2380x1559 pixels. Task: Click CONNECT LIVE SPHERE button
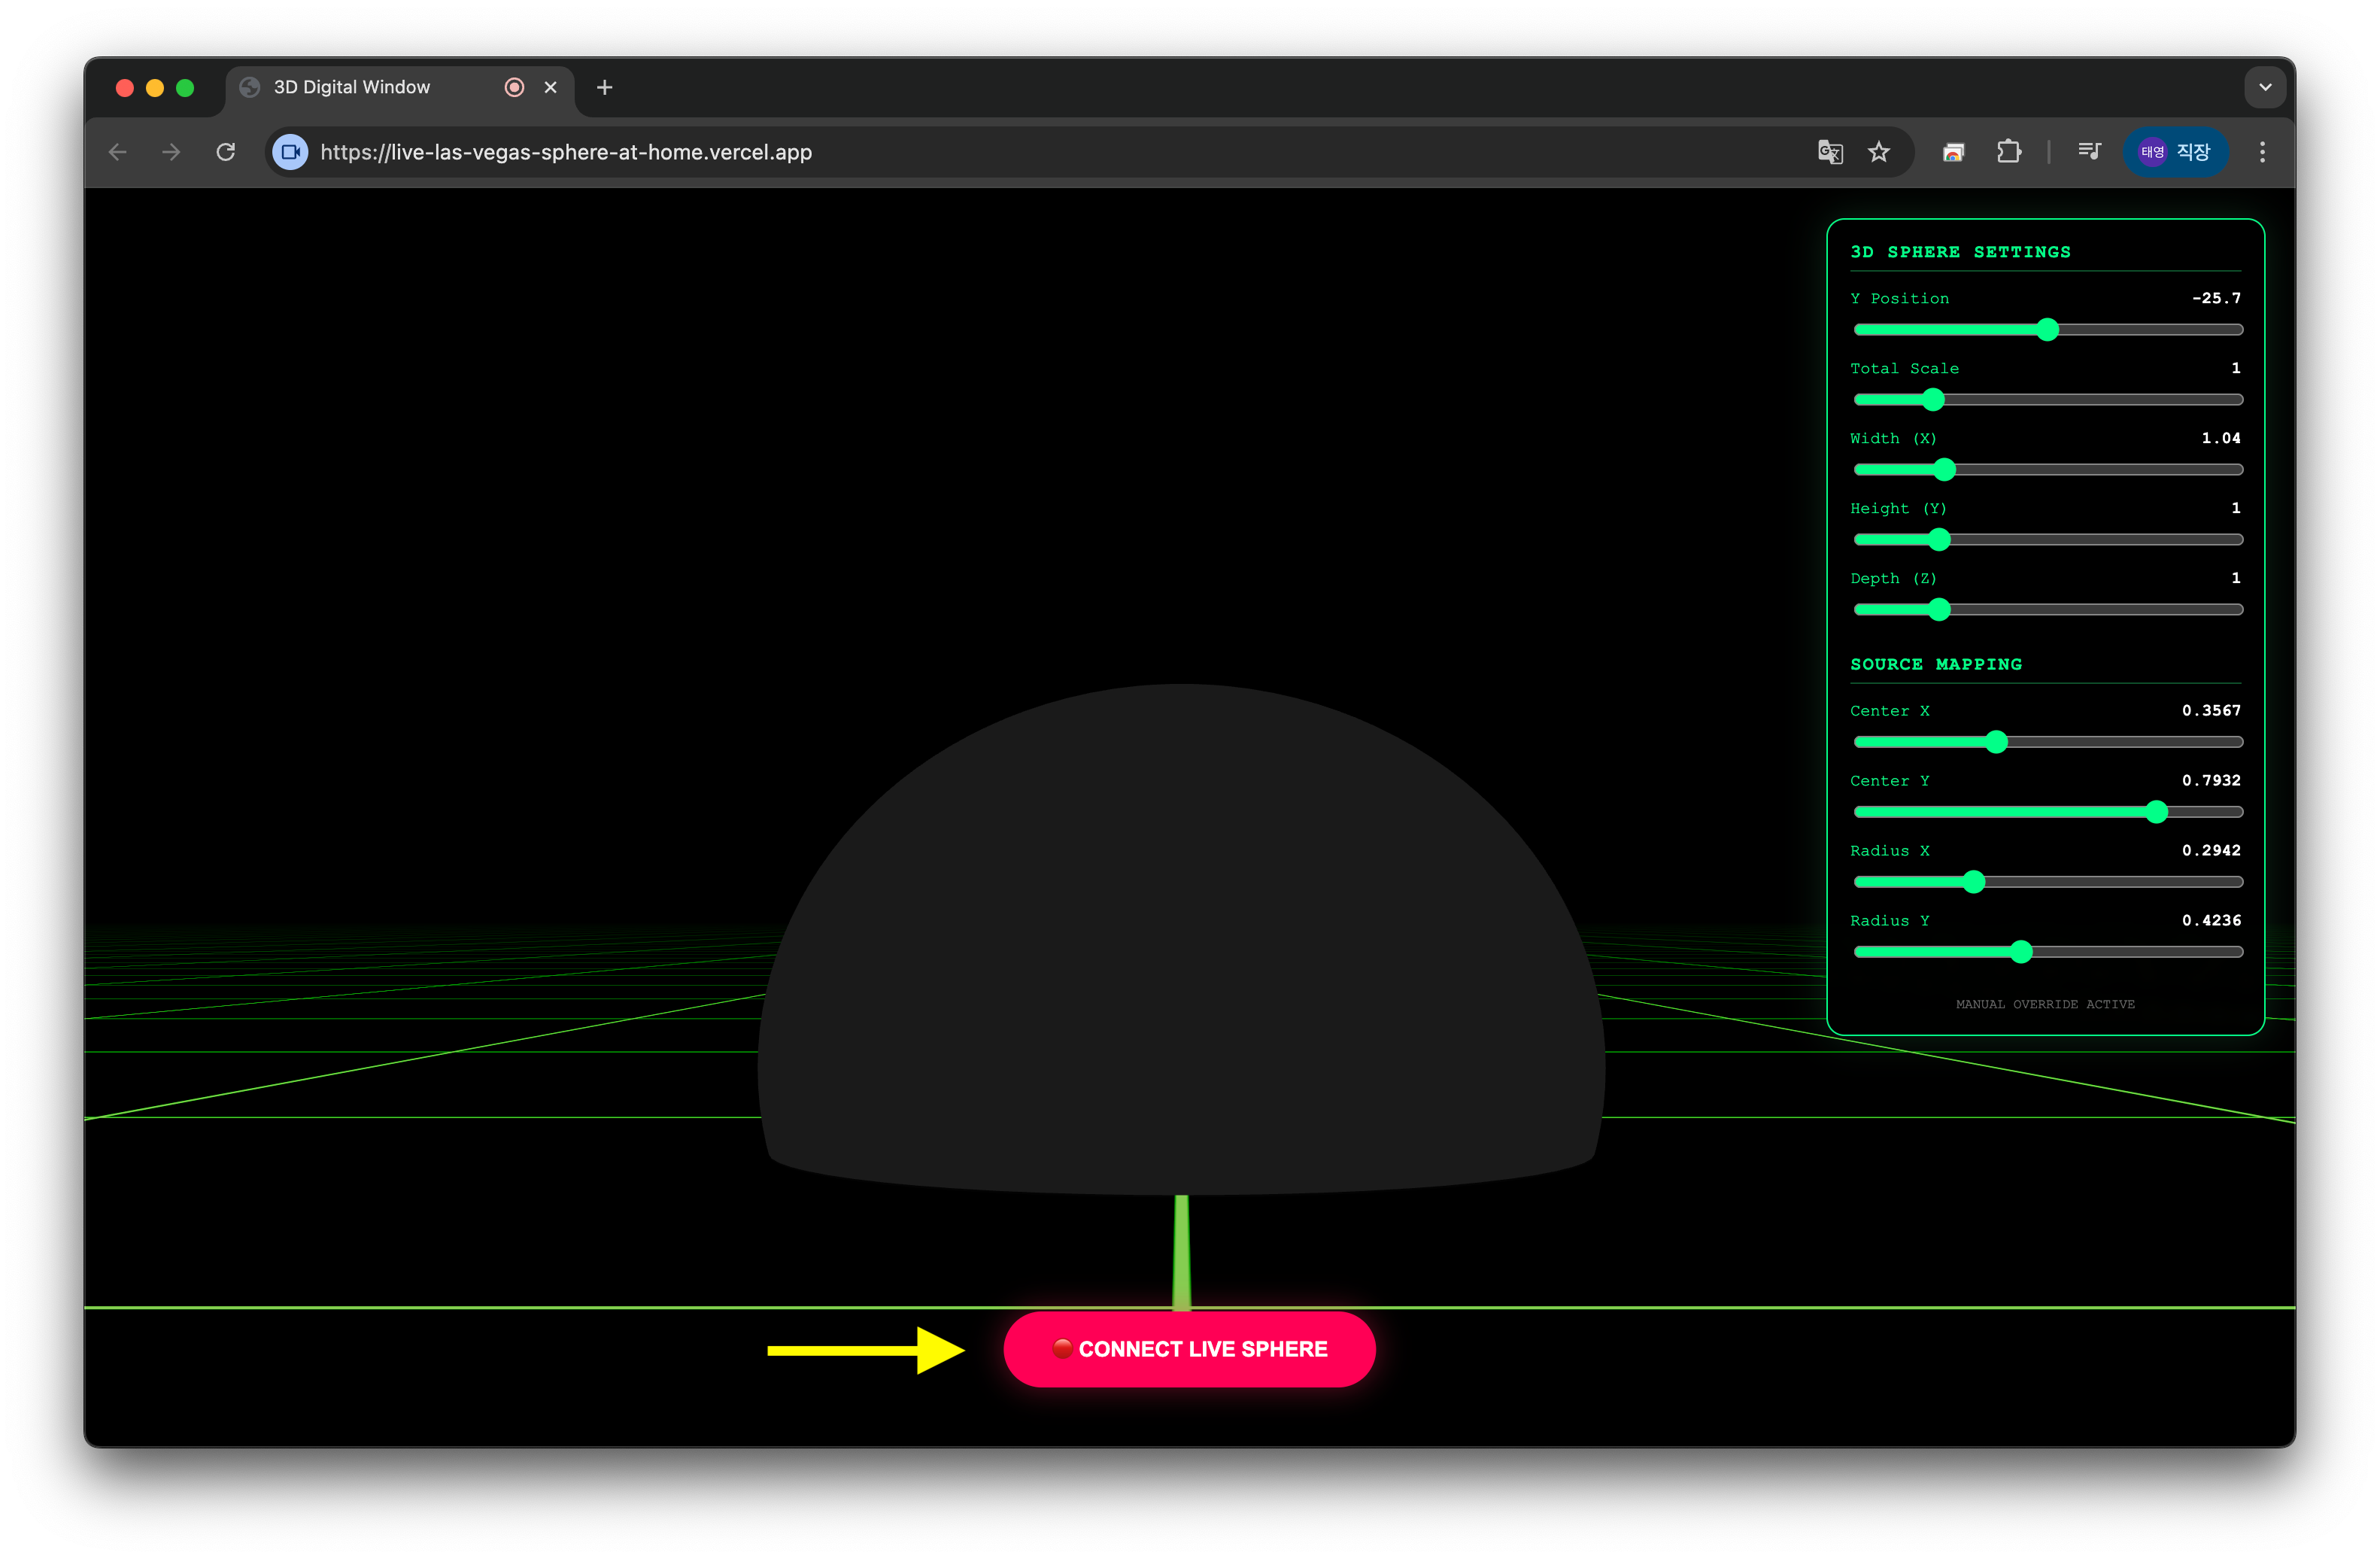(1189, 1349)
